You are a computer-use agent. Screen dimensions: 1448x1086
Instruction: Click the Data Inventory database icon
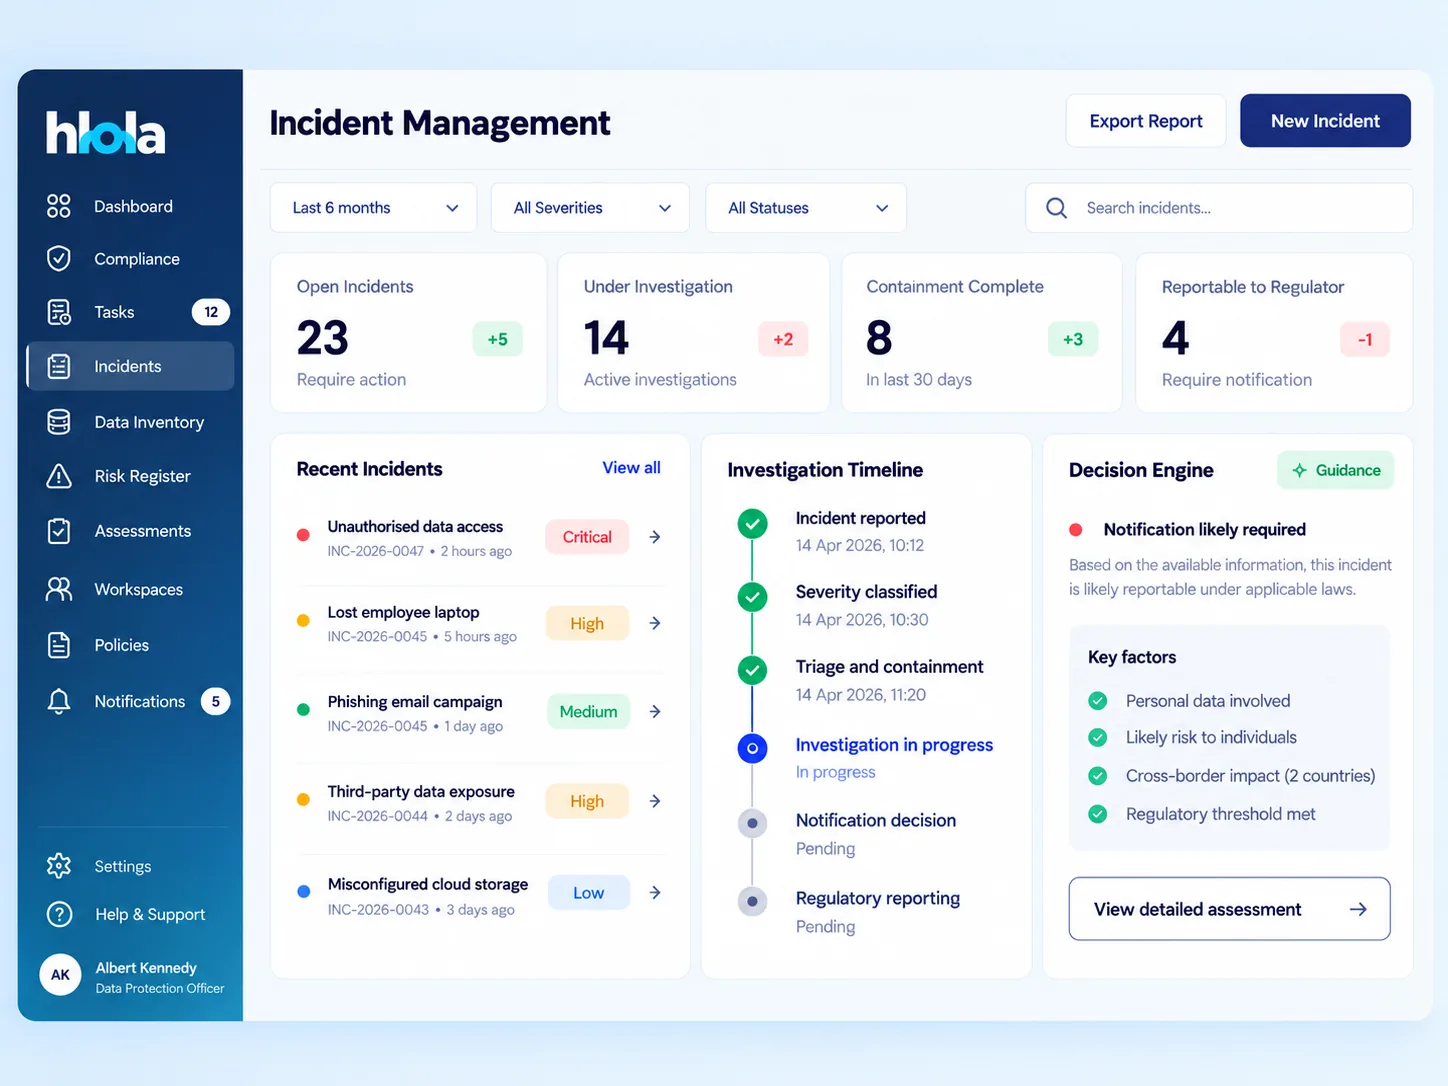(x=59, y=422)
